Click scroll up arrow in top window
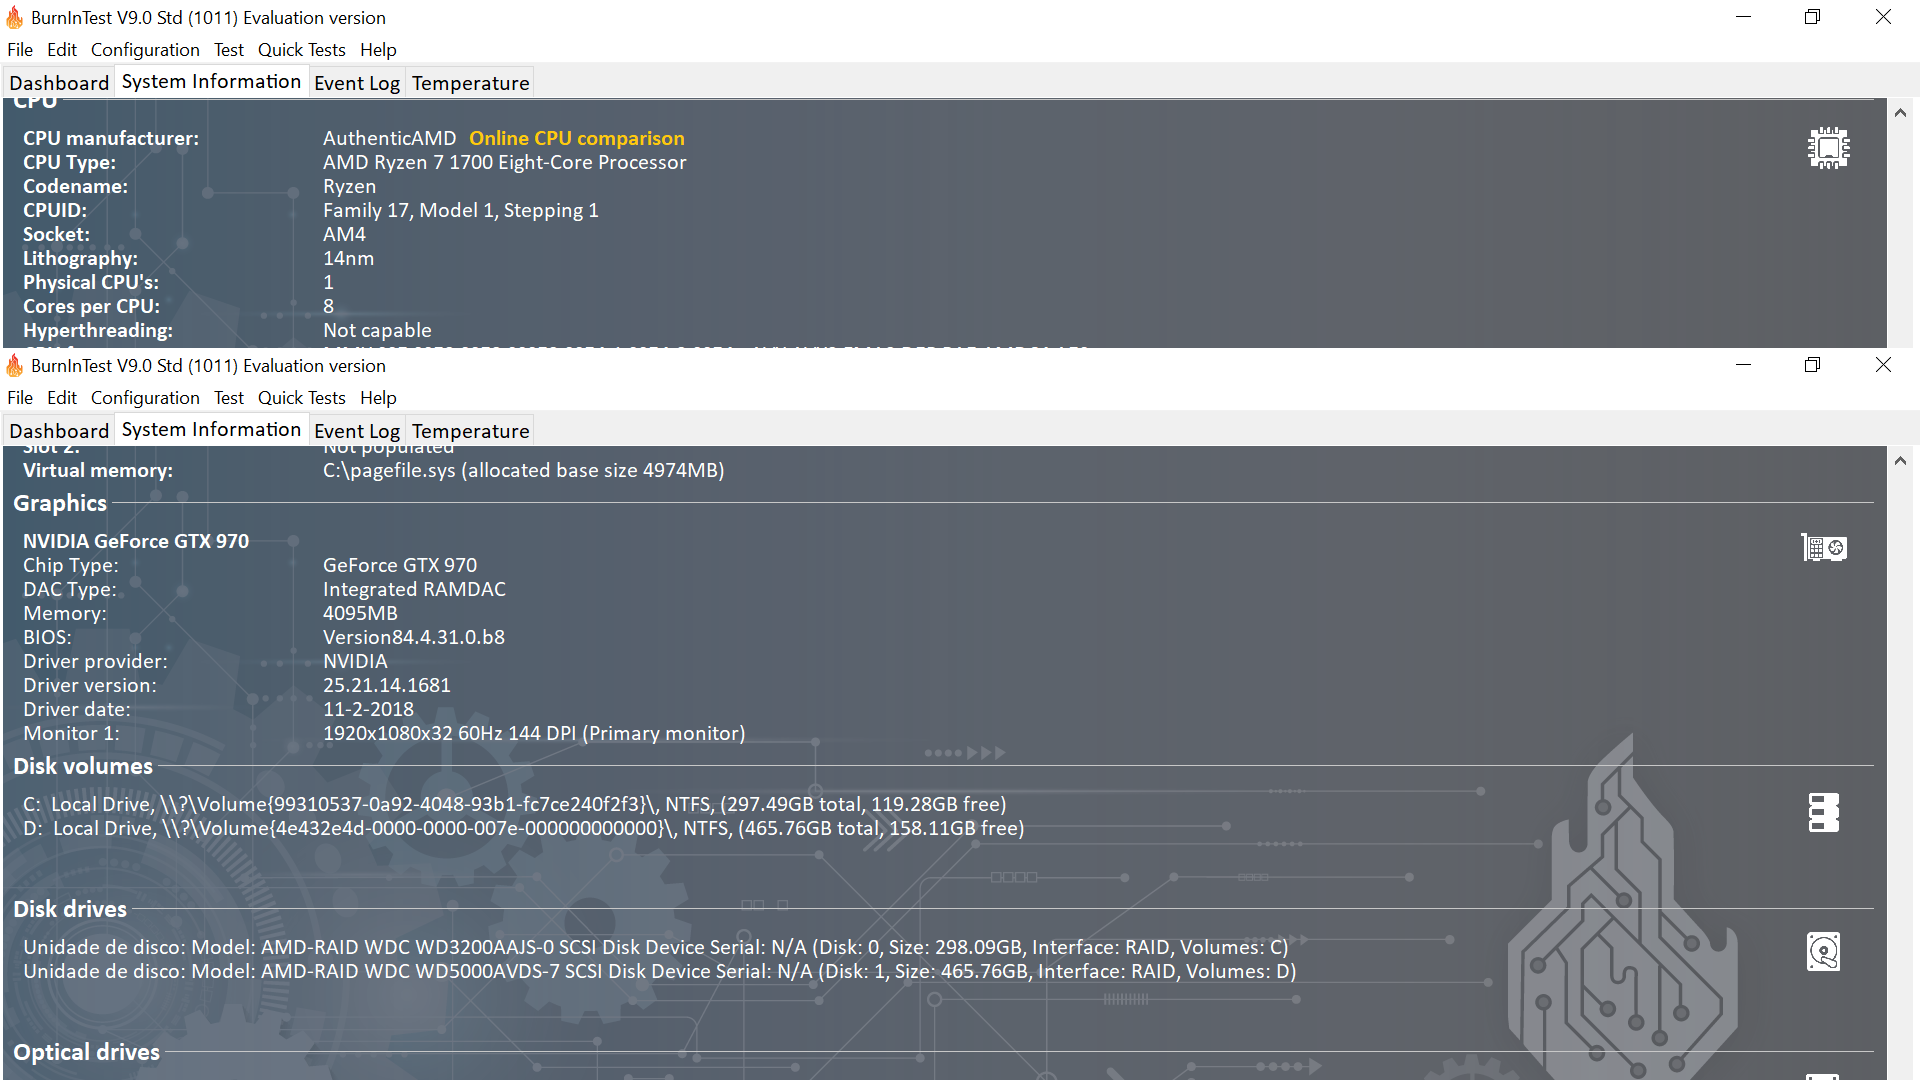Screen dimensions: 1920x1080 point(1900,113)
